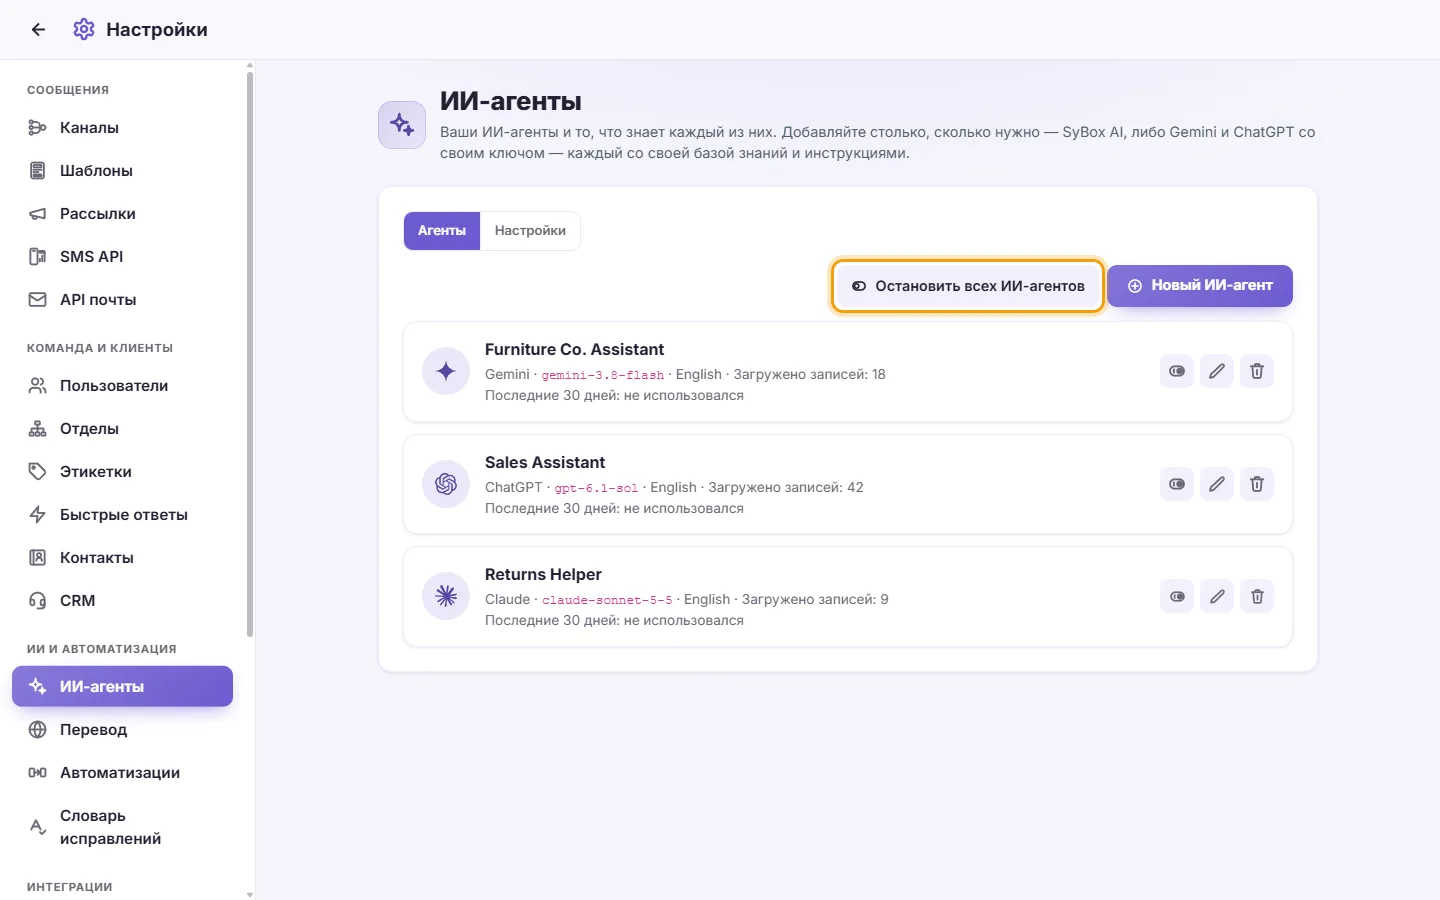The width and height of the screenshot is (1440, 900).
Task: Go back with the arrow icon
Action: coord(38,29)
